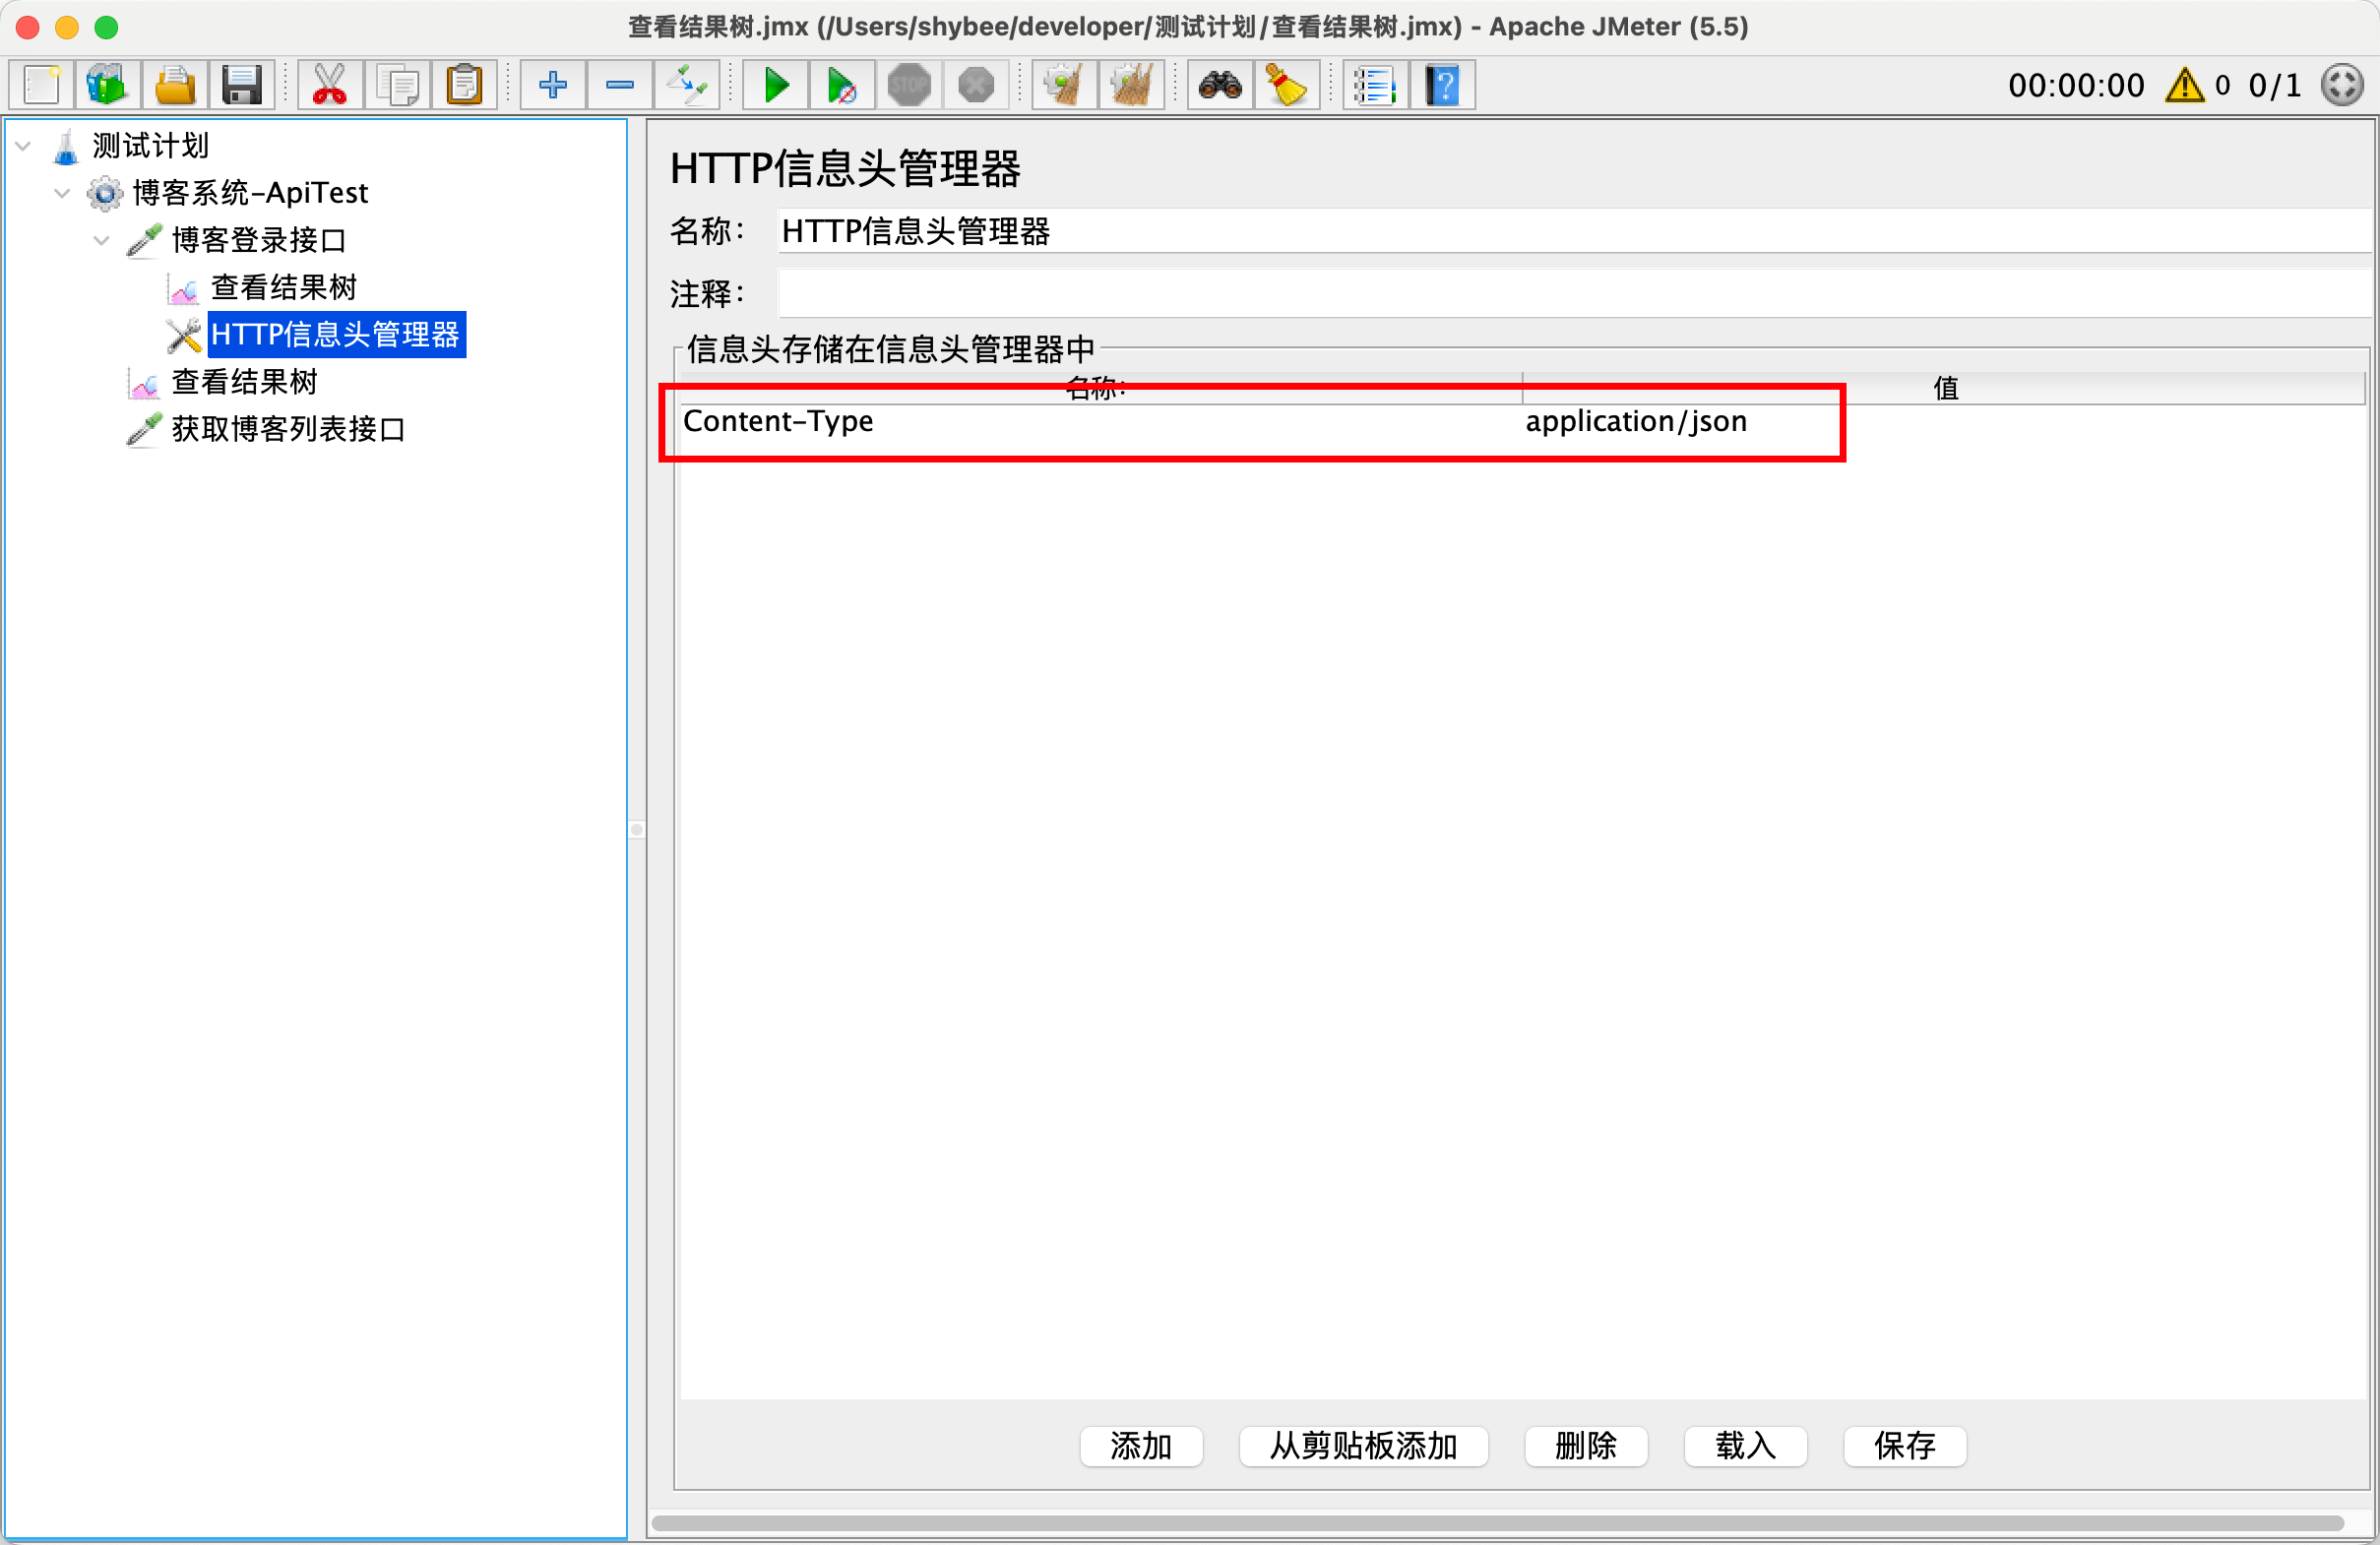Image resolution: width=2380 pixels, height=1545 pixels.
Task: Click the 注释 comment field
Action: pos(1574,294)
